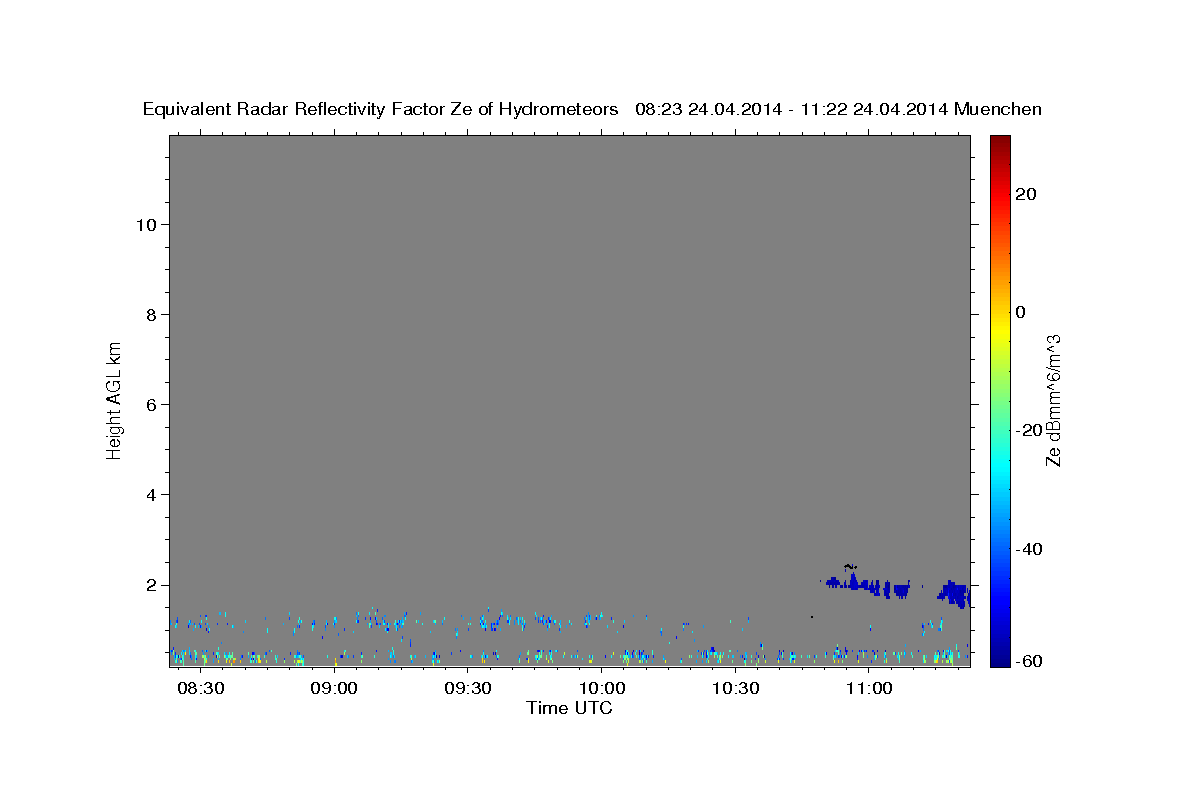1200x800 pixels.
Task: Click the colorbar value label 0
Action: coord(1020,312)
